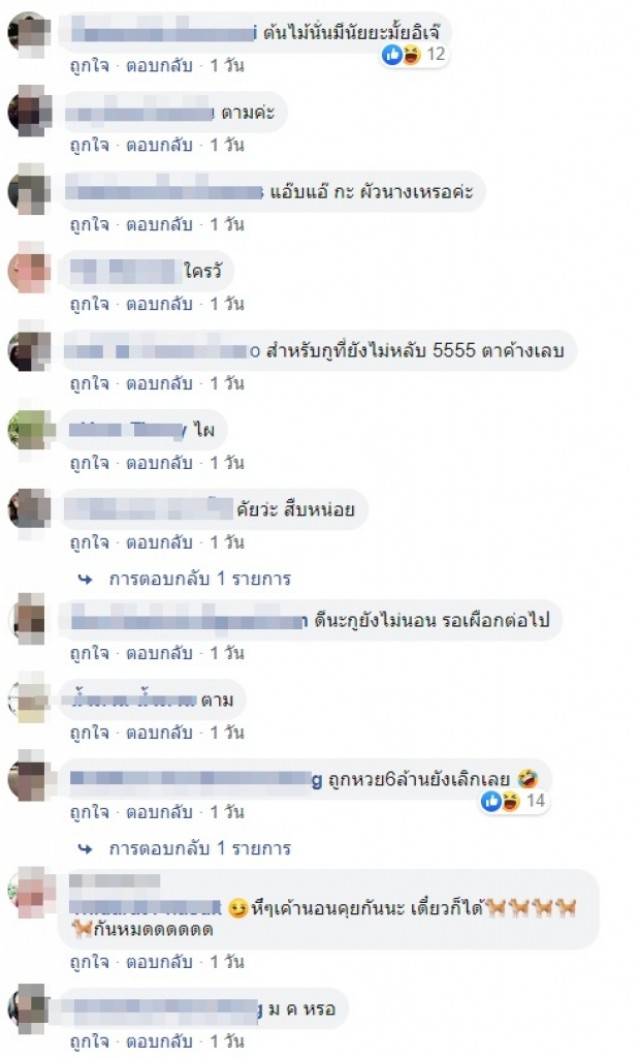Click reply arrow icon below ถูกหวย6ล้าน comment
640x1058 pixels.
click(x=86, y=848)
